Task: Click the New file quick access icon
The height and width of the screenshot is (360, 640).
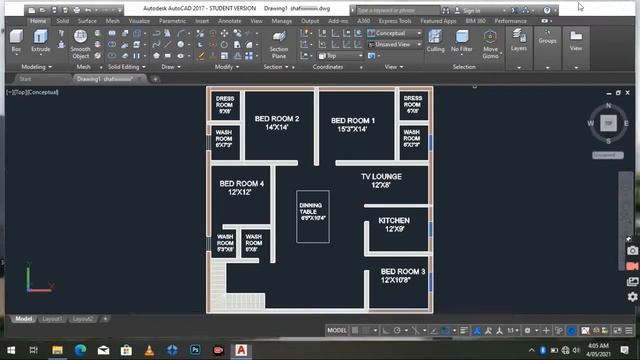Action: [x=31, y=10]
